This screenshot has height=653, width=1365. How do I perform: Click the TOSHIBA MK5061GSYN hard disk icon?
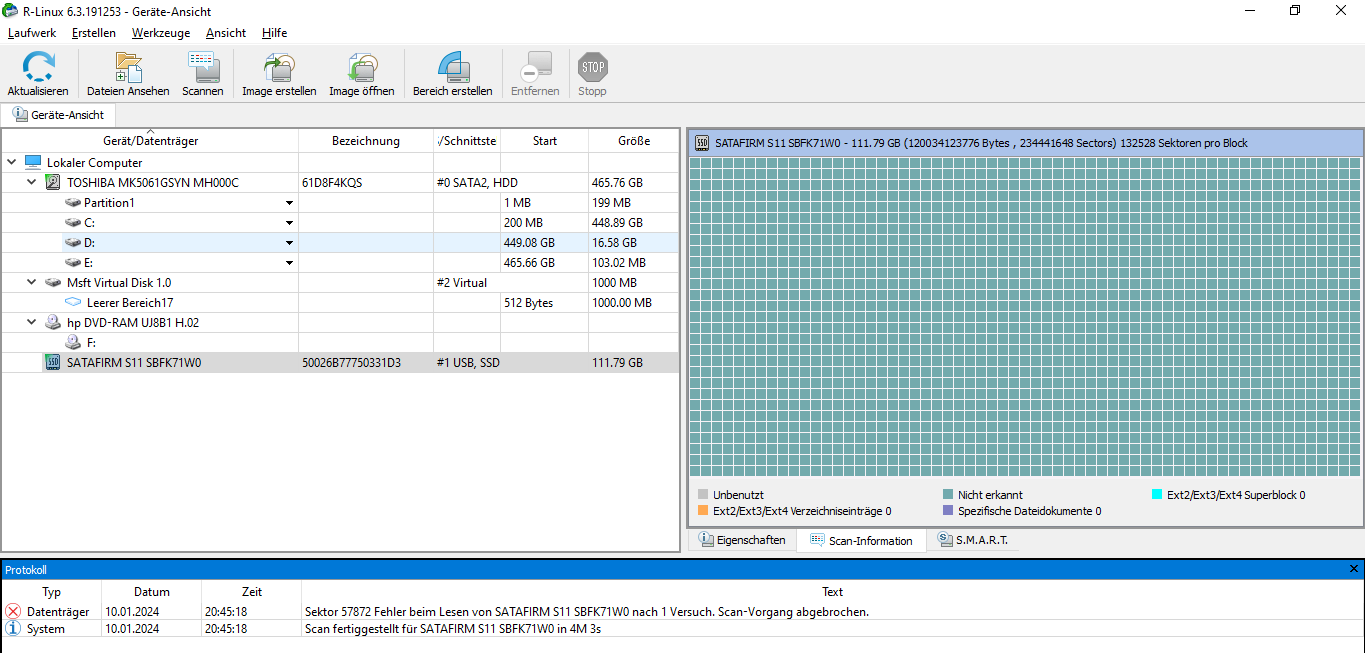pyautogui.click(x=53, y=182)
